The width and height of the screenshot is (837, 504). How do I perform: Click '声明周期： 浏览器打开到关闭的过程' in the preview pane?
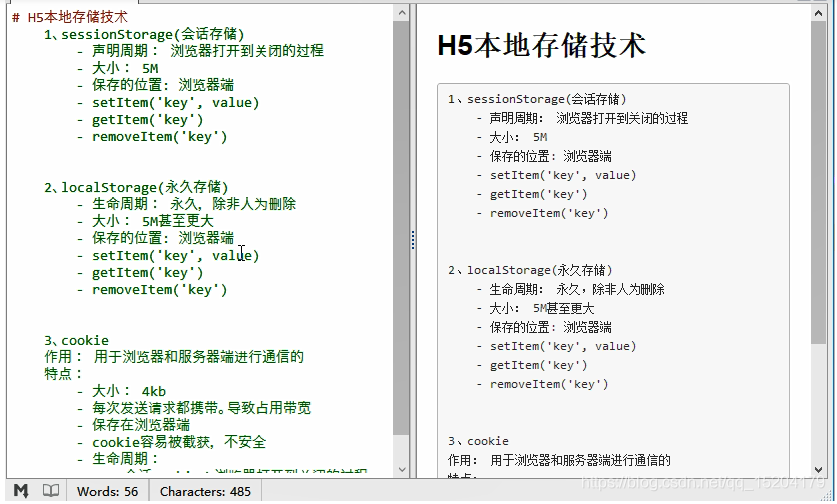click(x=582, y=119)
